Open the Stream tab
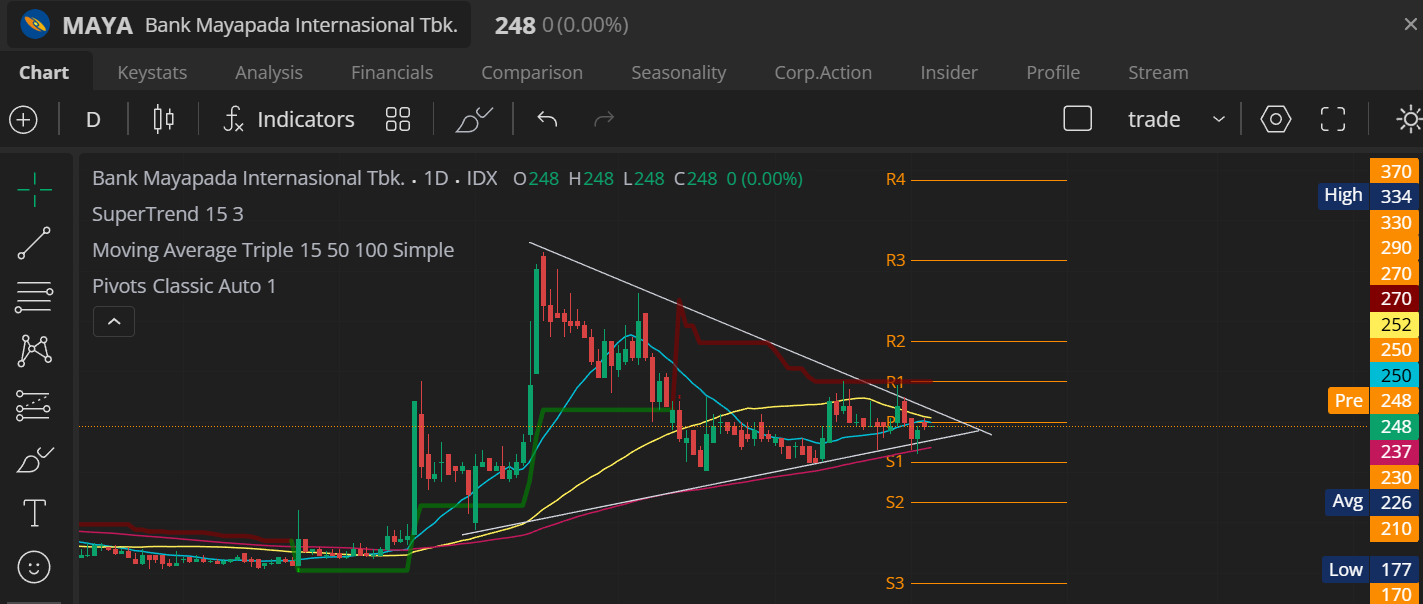Screen dimensions: 1423x604 coord(1158,72)
